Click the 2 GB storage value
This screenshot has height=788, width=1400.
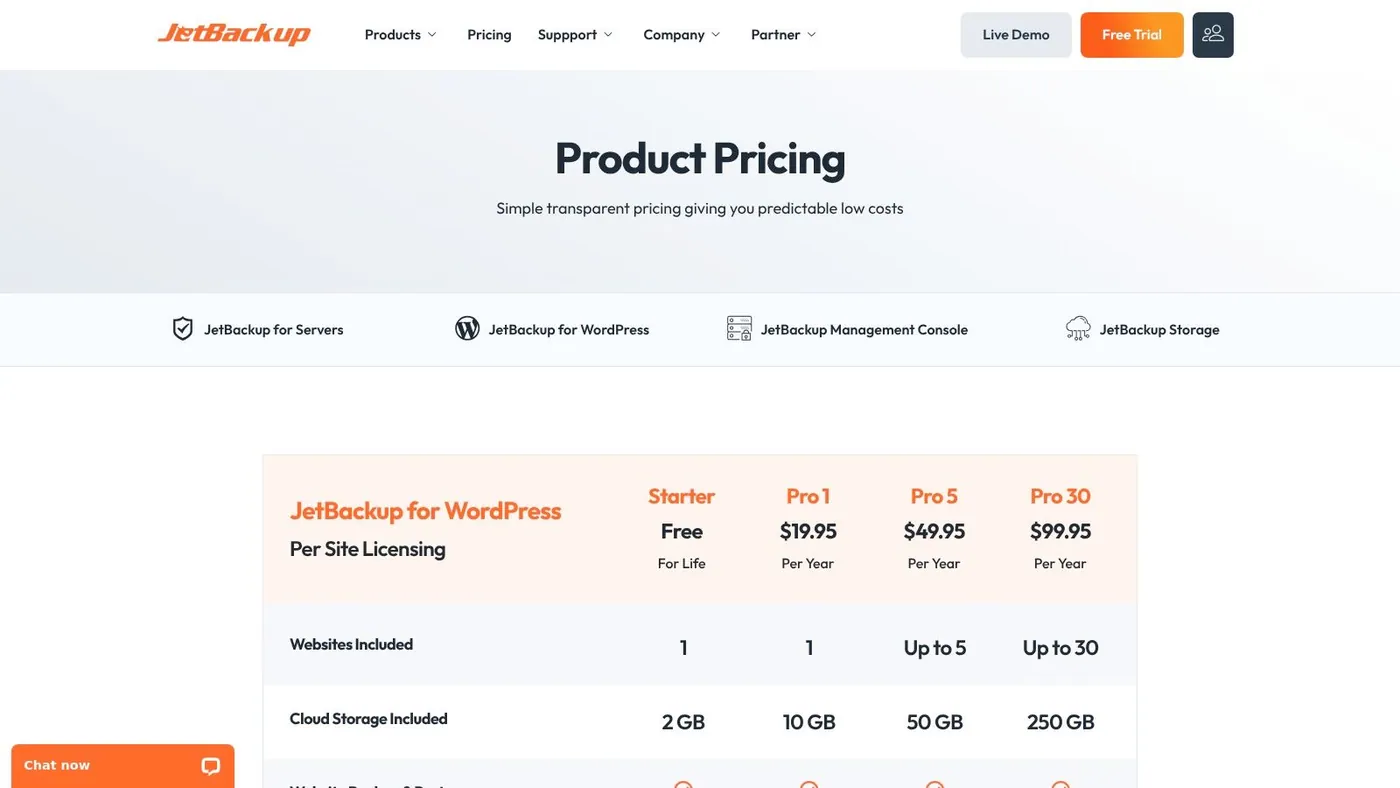pyautogui.click(x=683, y=722)
